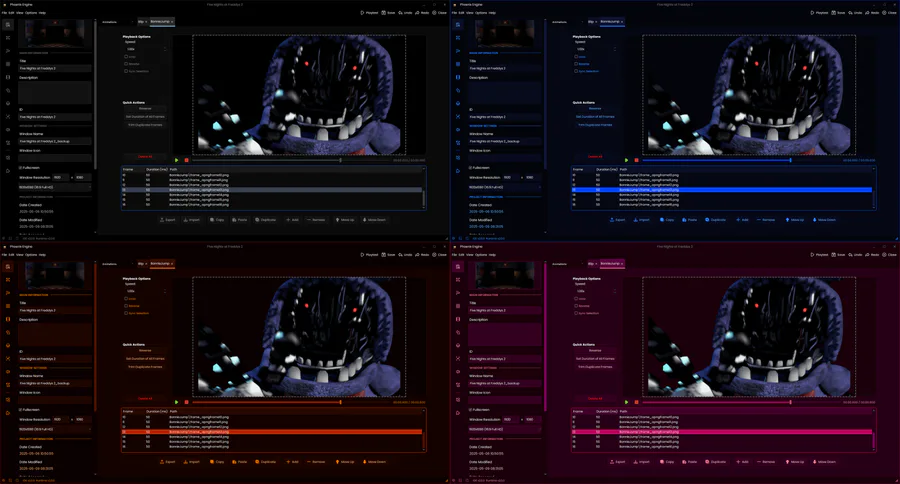The width and height of the screenshot is (900, 484).
Task: Click Export frames icon in the gray-theme window
Action: pos(162,220)
